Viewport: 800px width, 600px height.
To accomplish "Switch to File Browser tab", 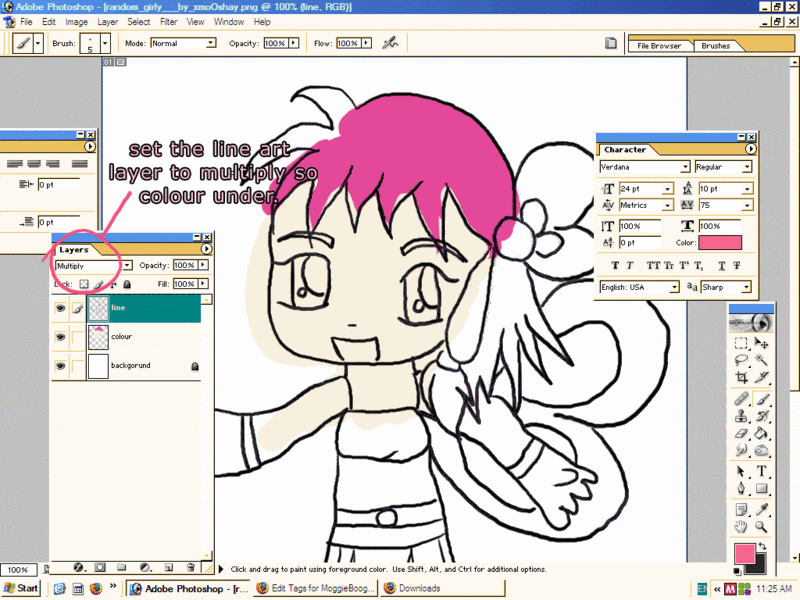I will pyautogui.click(x=659, y=46).
